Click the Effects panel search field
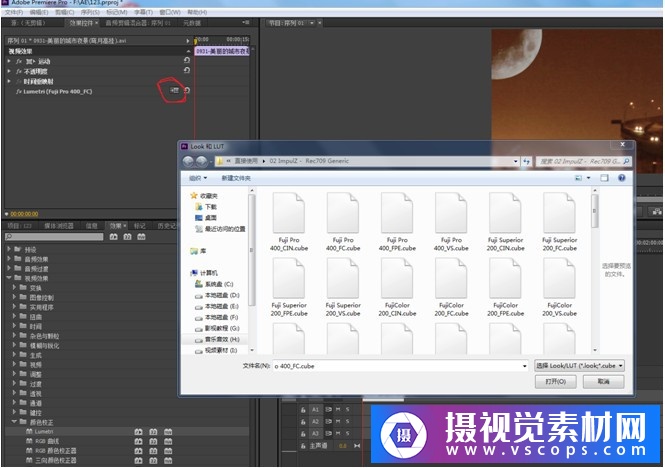Screen dimensions: 665x468 click(54, 237)
